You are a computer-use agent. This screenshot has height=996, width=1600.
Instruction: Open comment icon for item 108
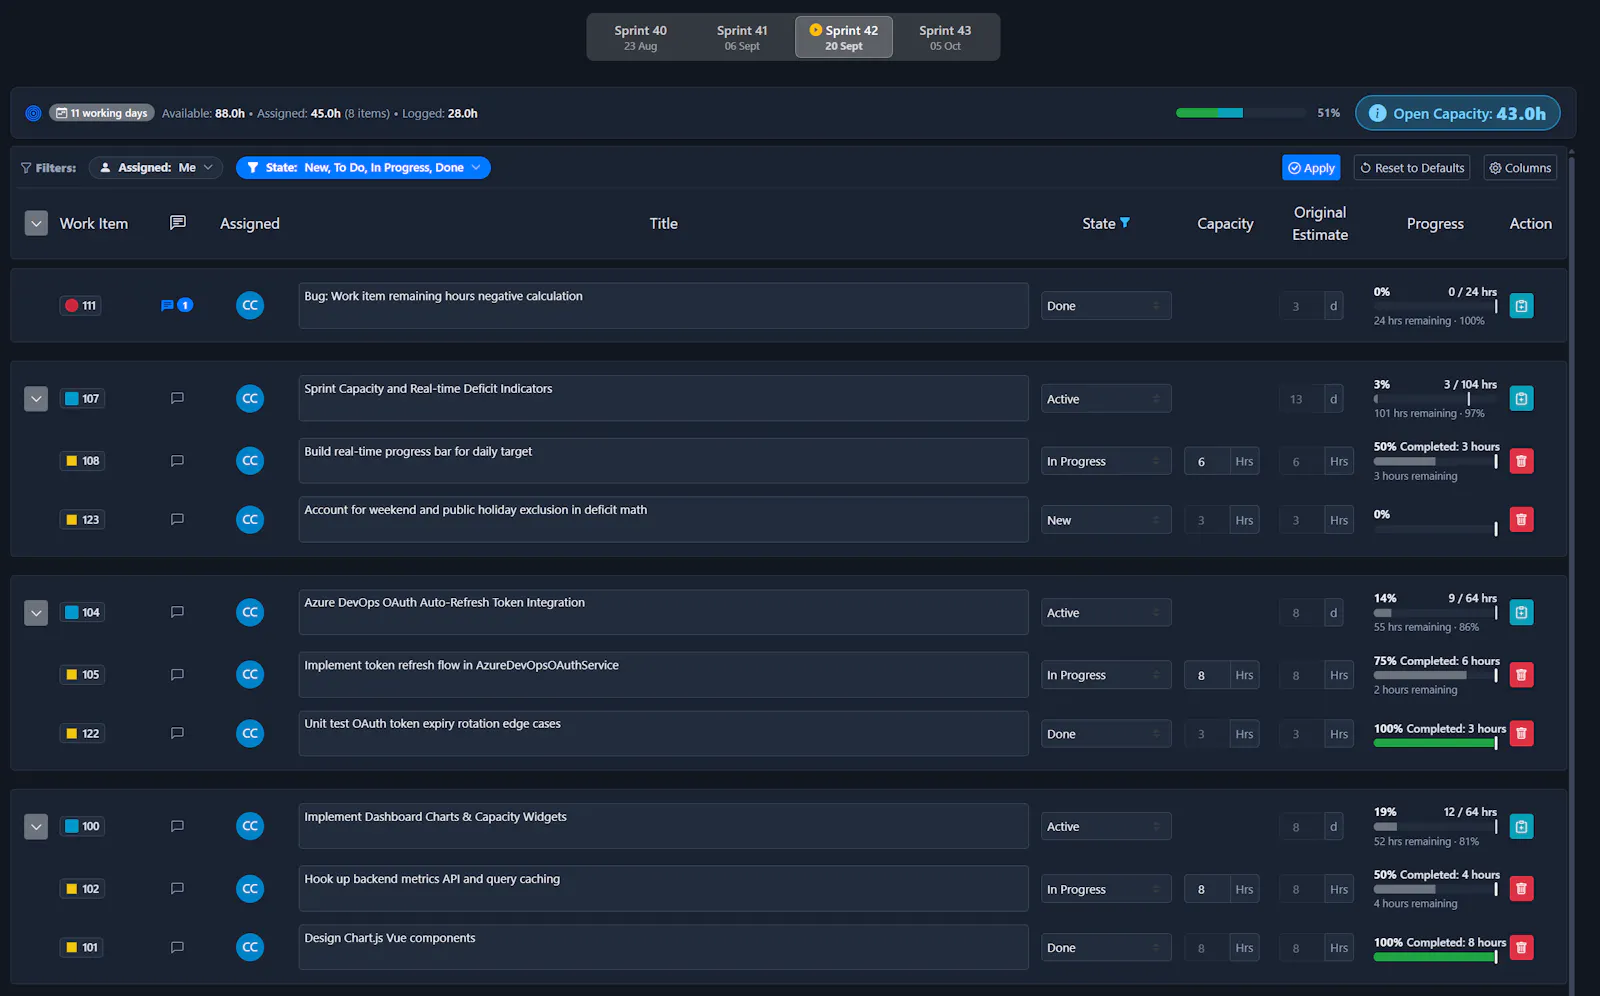[x=177, y=461]
